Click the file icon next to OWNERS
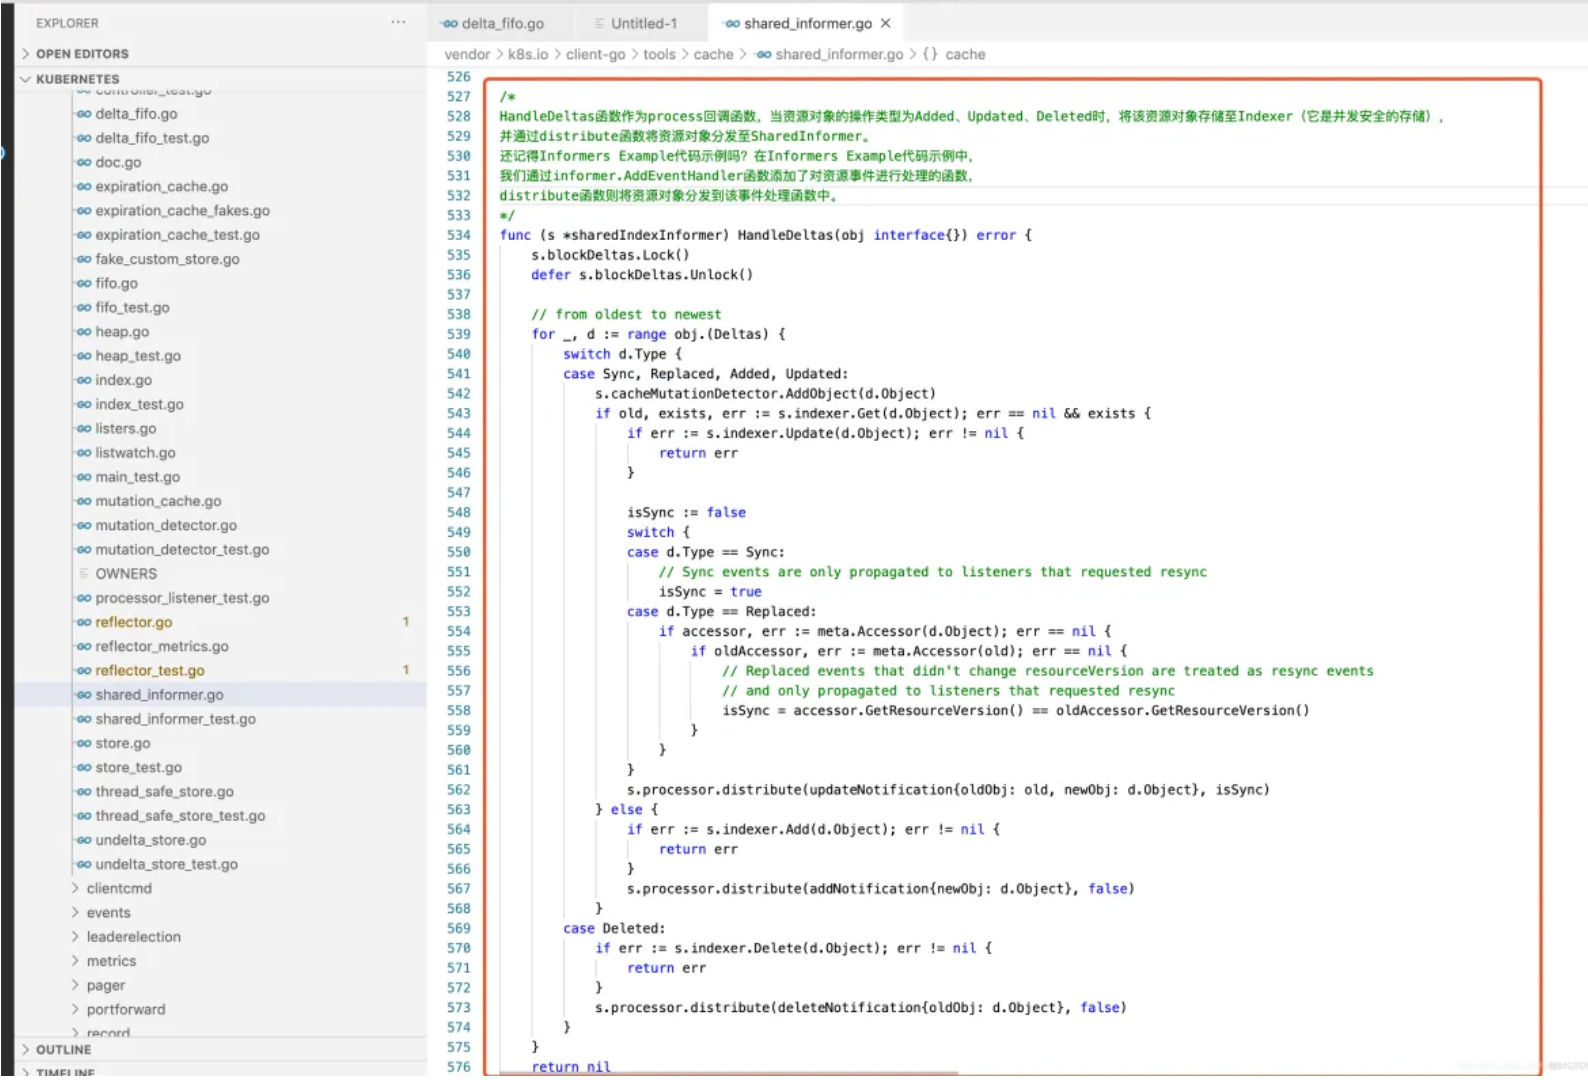 pyautogui.click(x=84, y=574)
